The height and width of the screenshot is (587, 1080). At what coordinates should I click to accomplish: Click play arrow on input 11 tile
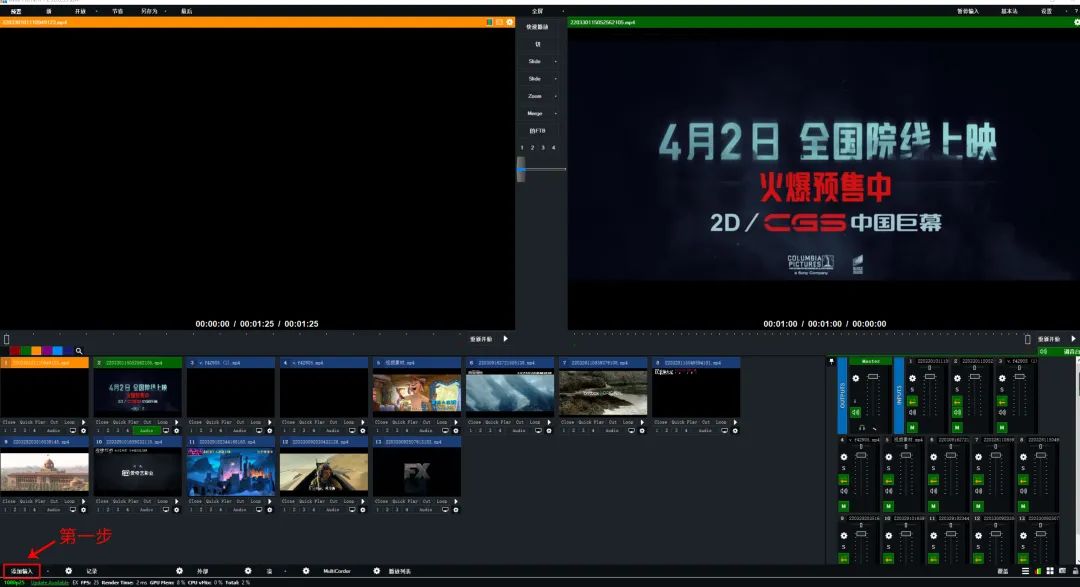coord(270,502)
